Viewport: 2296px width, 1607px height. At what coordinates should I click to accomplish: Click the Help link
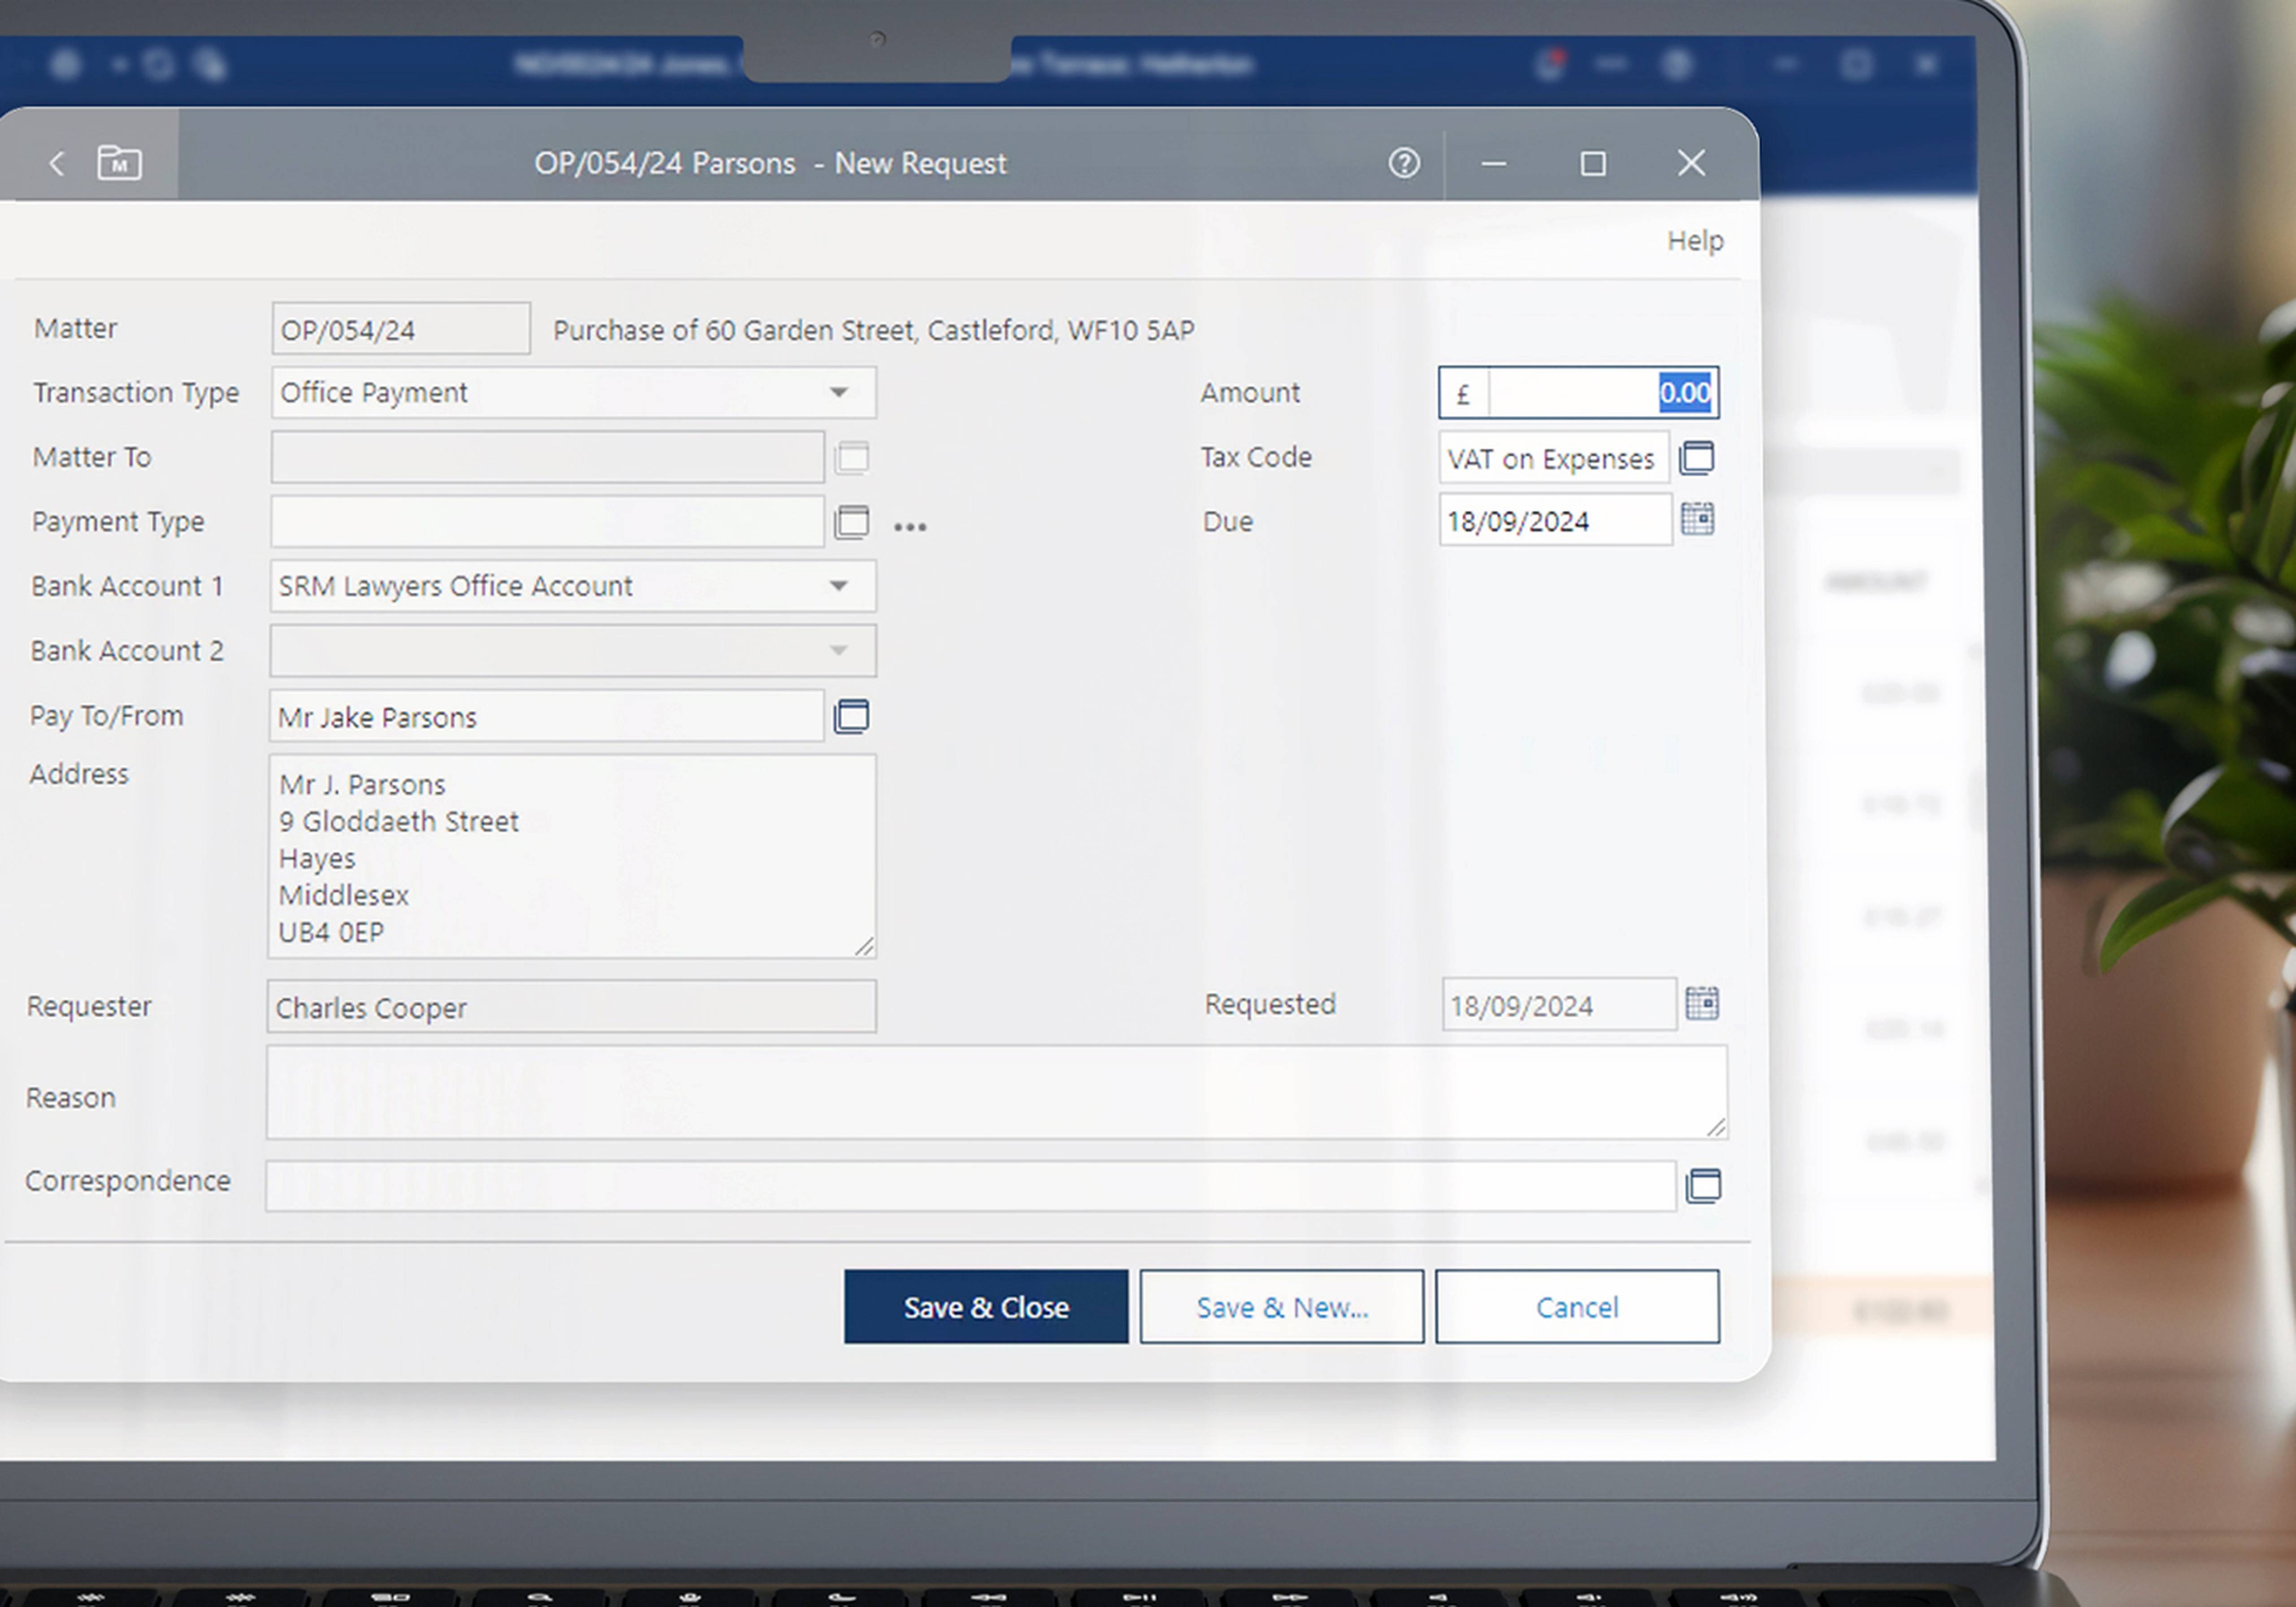point(1695,240)
